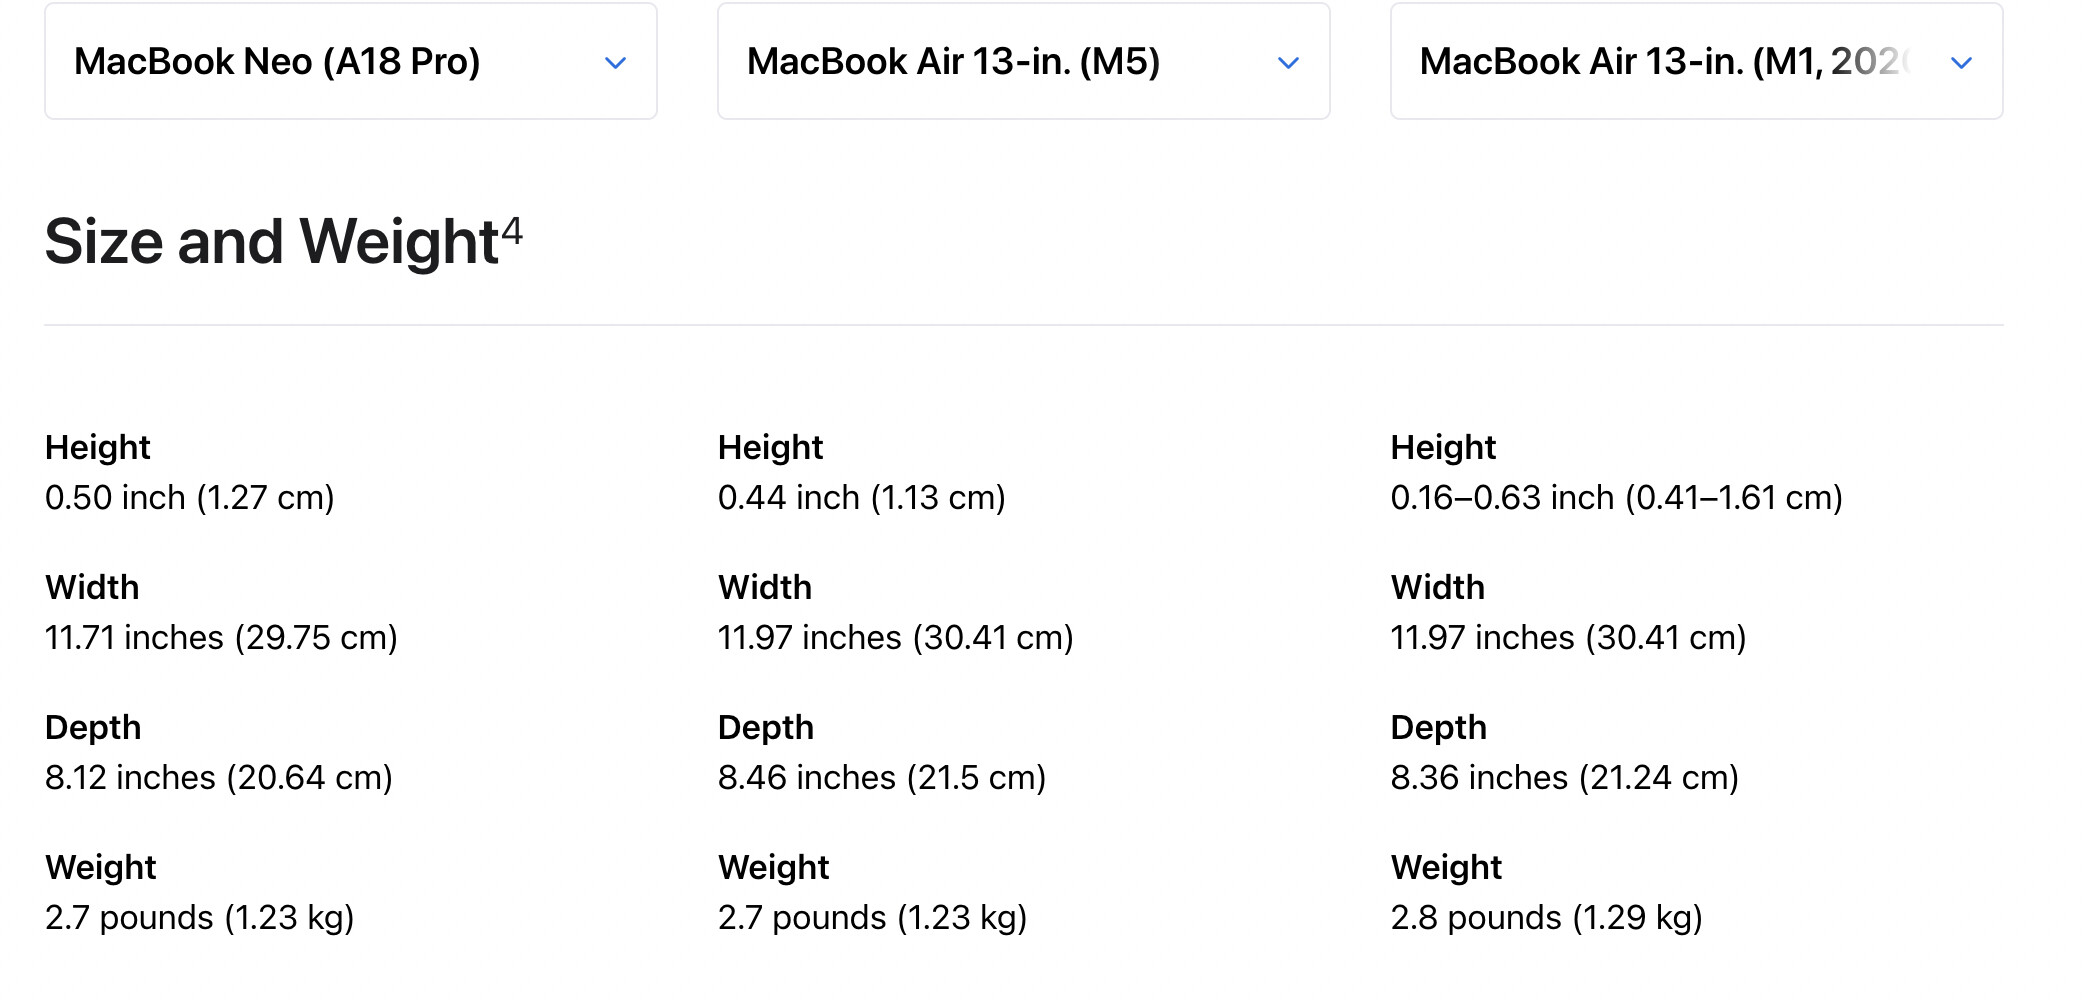Click the chevron arrow beside MacBook Neo
Viewport: 2088px width, 1008px height.
616,63
